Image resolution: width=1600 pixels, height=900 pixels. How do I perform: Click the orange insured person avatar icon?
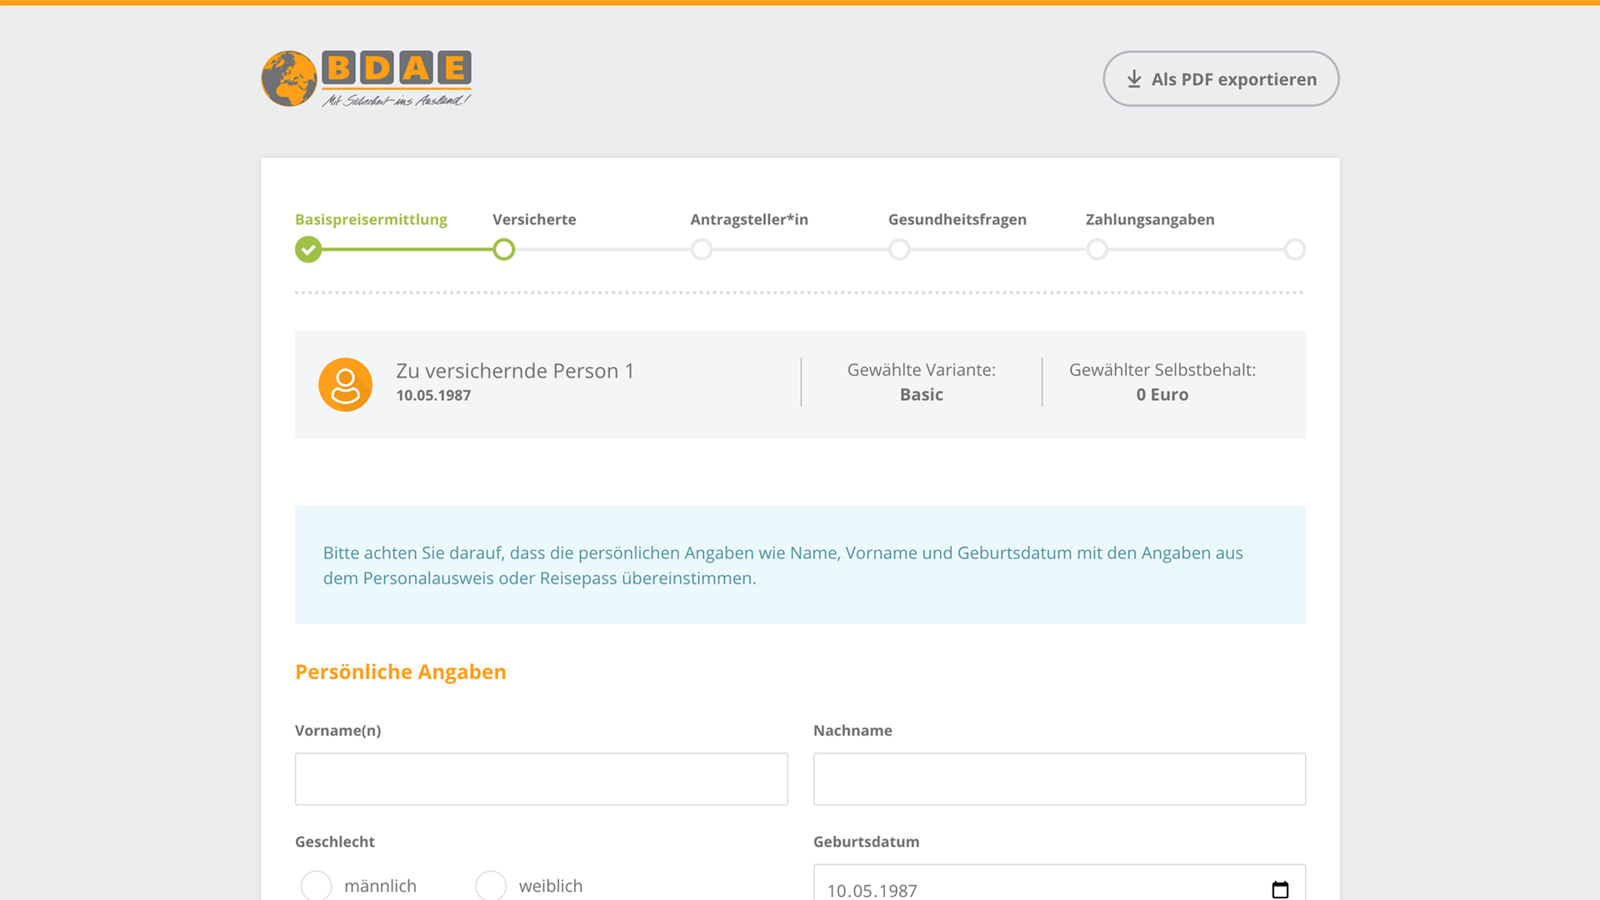click(x=345, y=385)
